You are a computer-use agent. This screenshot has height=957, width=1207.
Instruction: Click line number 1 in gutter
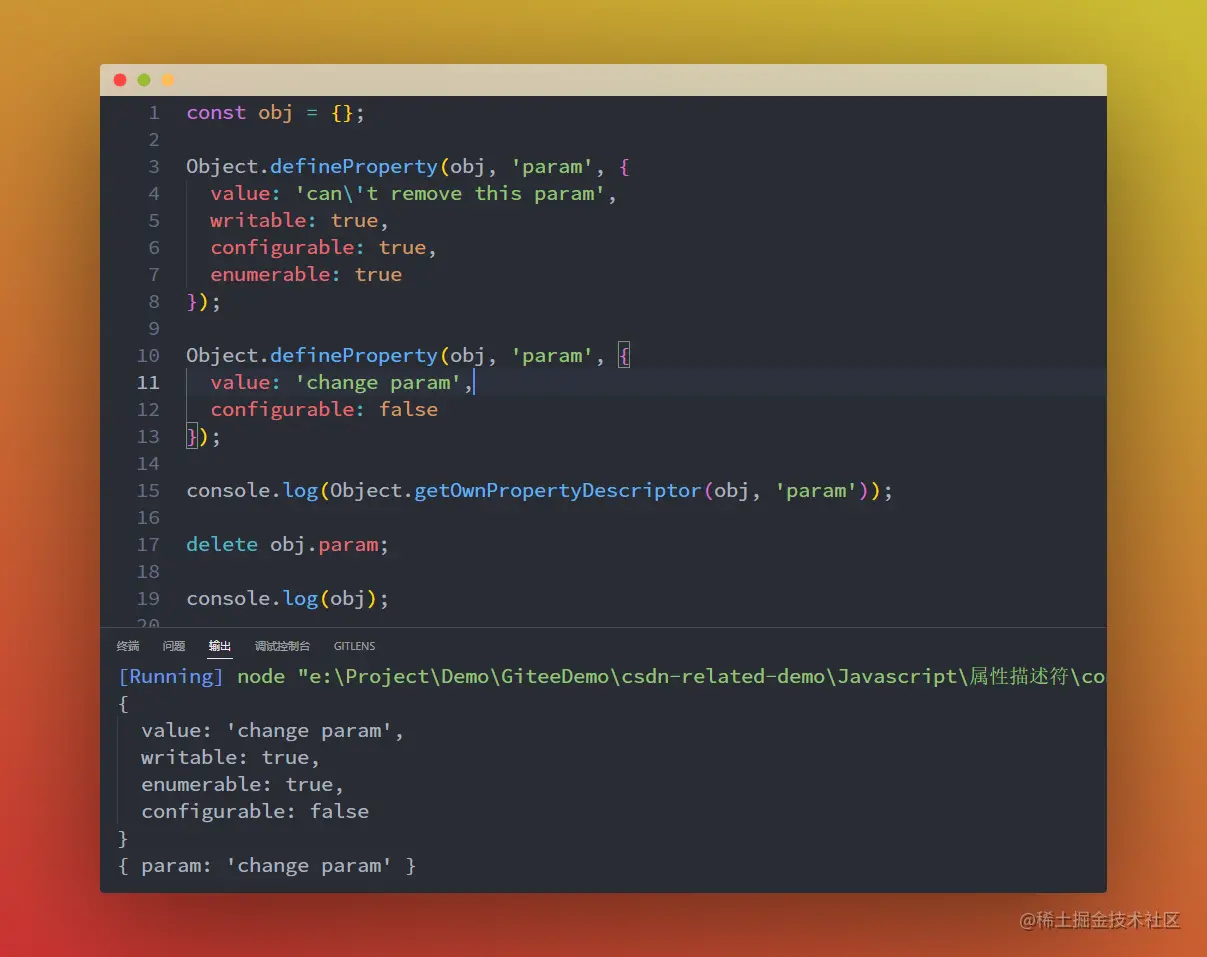pos(154,113)
